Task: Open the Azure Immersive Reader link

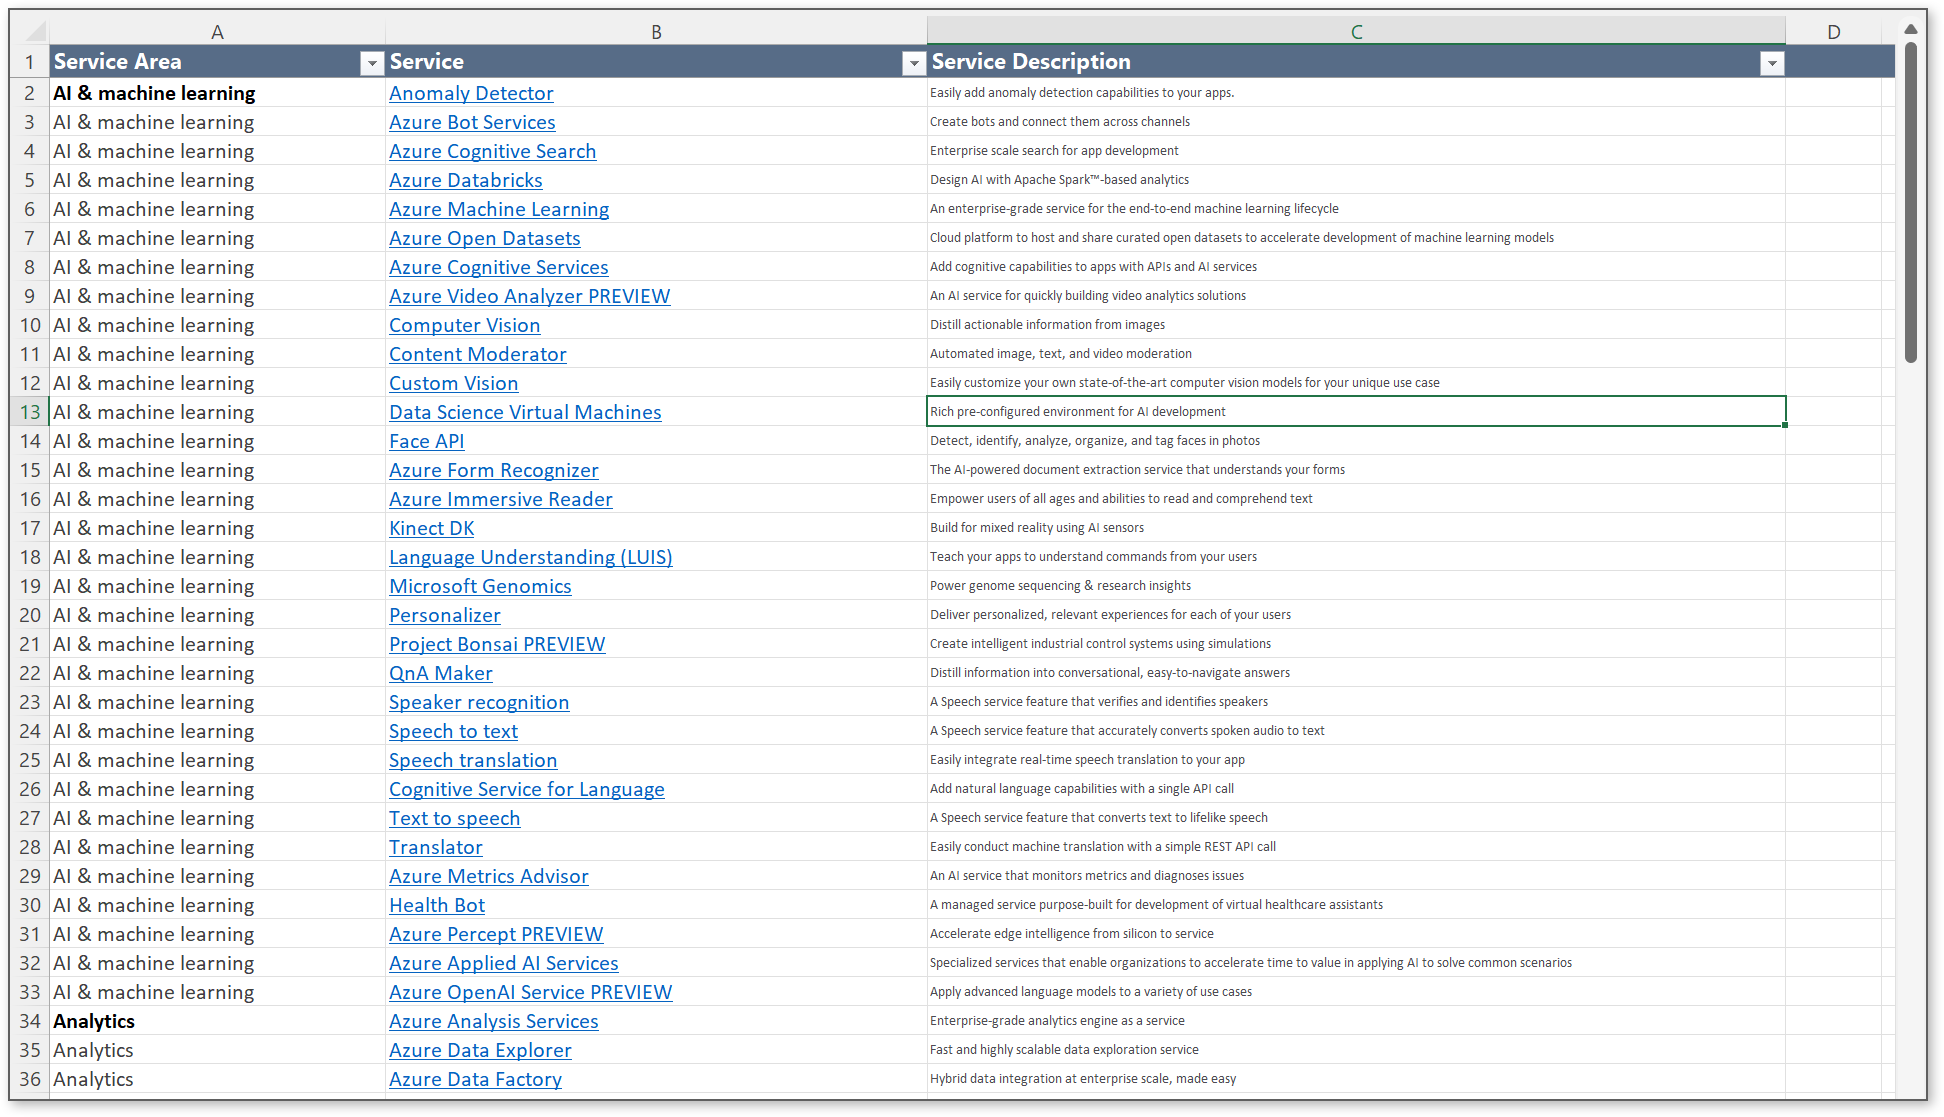Action: click(501, 499)
